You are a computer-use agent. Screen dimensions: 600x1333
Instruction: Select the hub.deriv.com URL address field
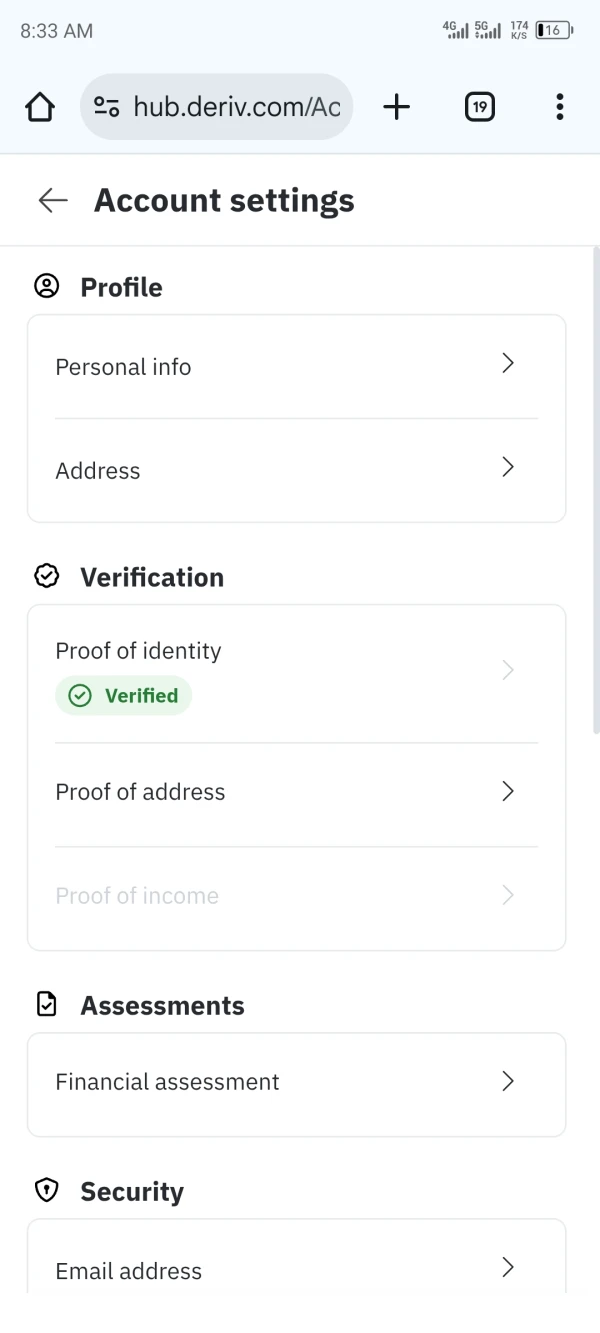(x=236, y=107)
